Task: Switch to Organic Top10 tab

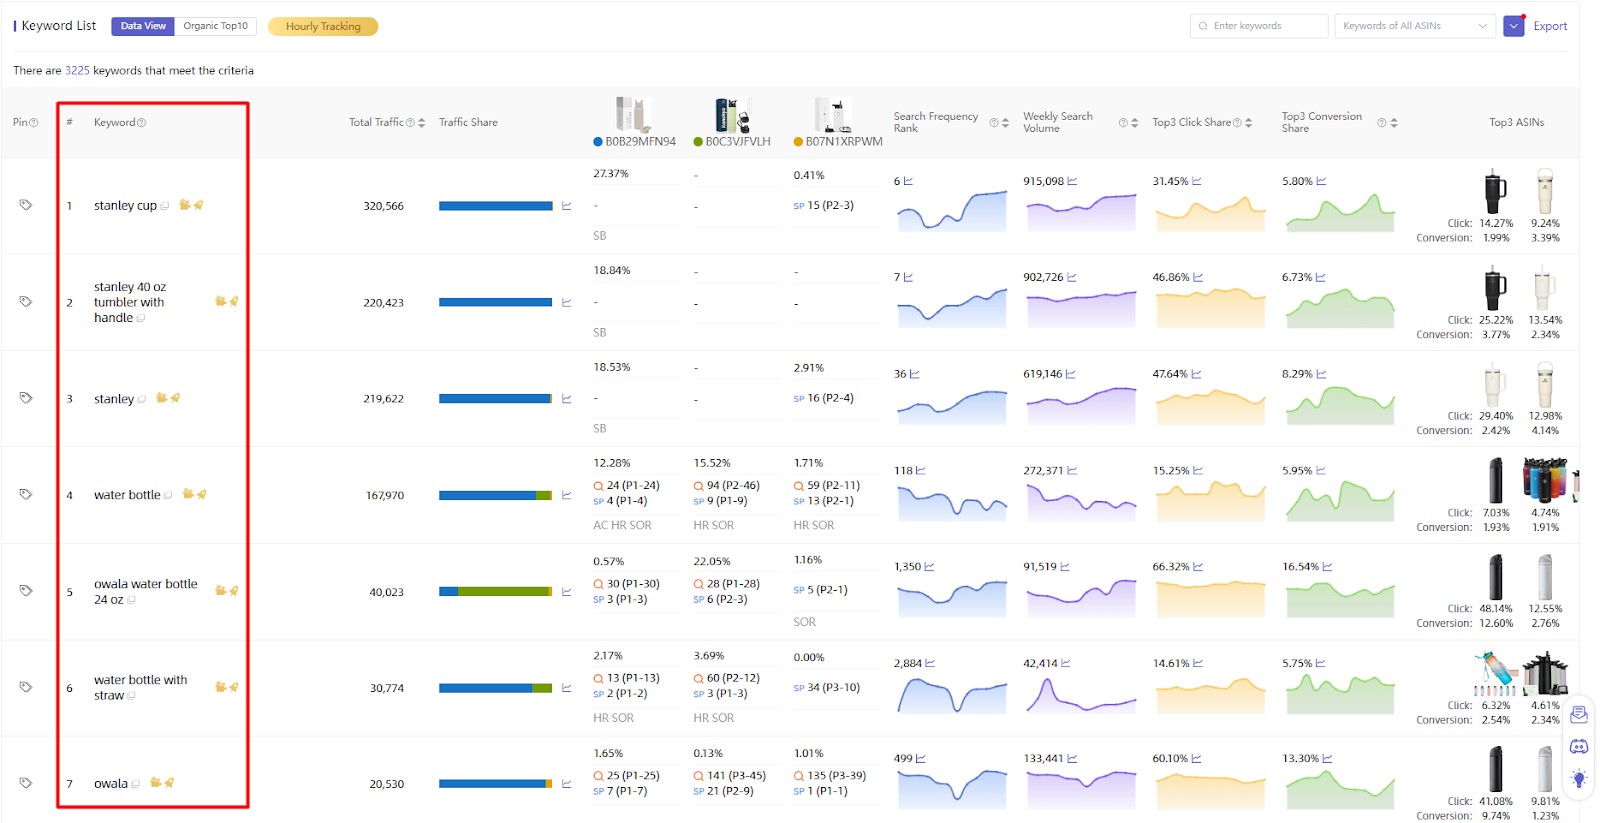Action: [x=215, y=26]
